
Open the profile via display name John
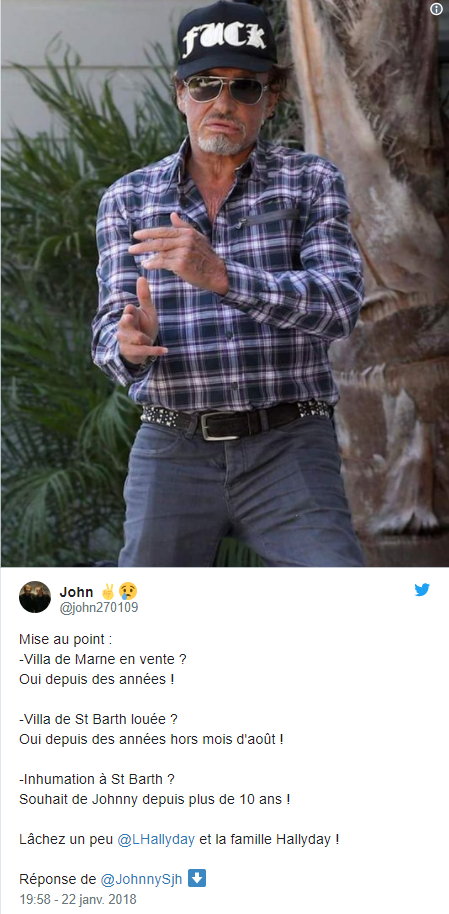(x=76, y=592)
